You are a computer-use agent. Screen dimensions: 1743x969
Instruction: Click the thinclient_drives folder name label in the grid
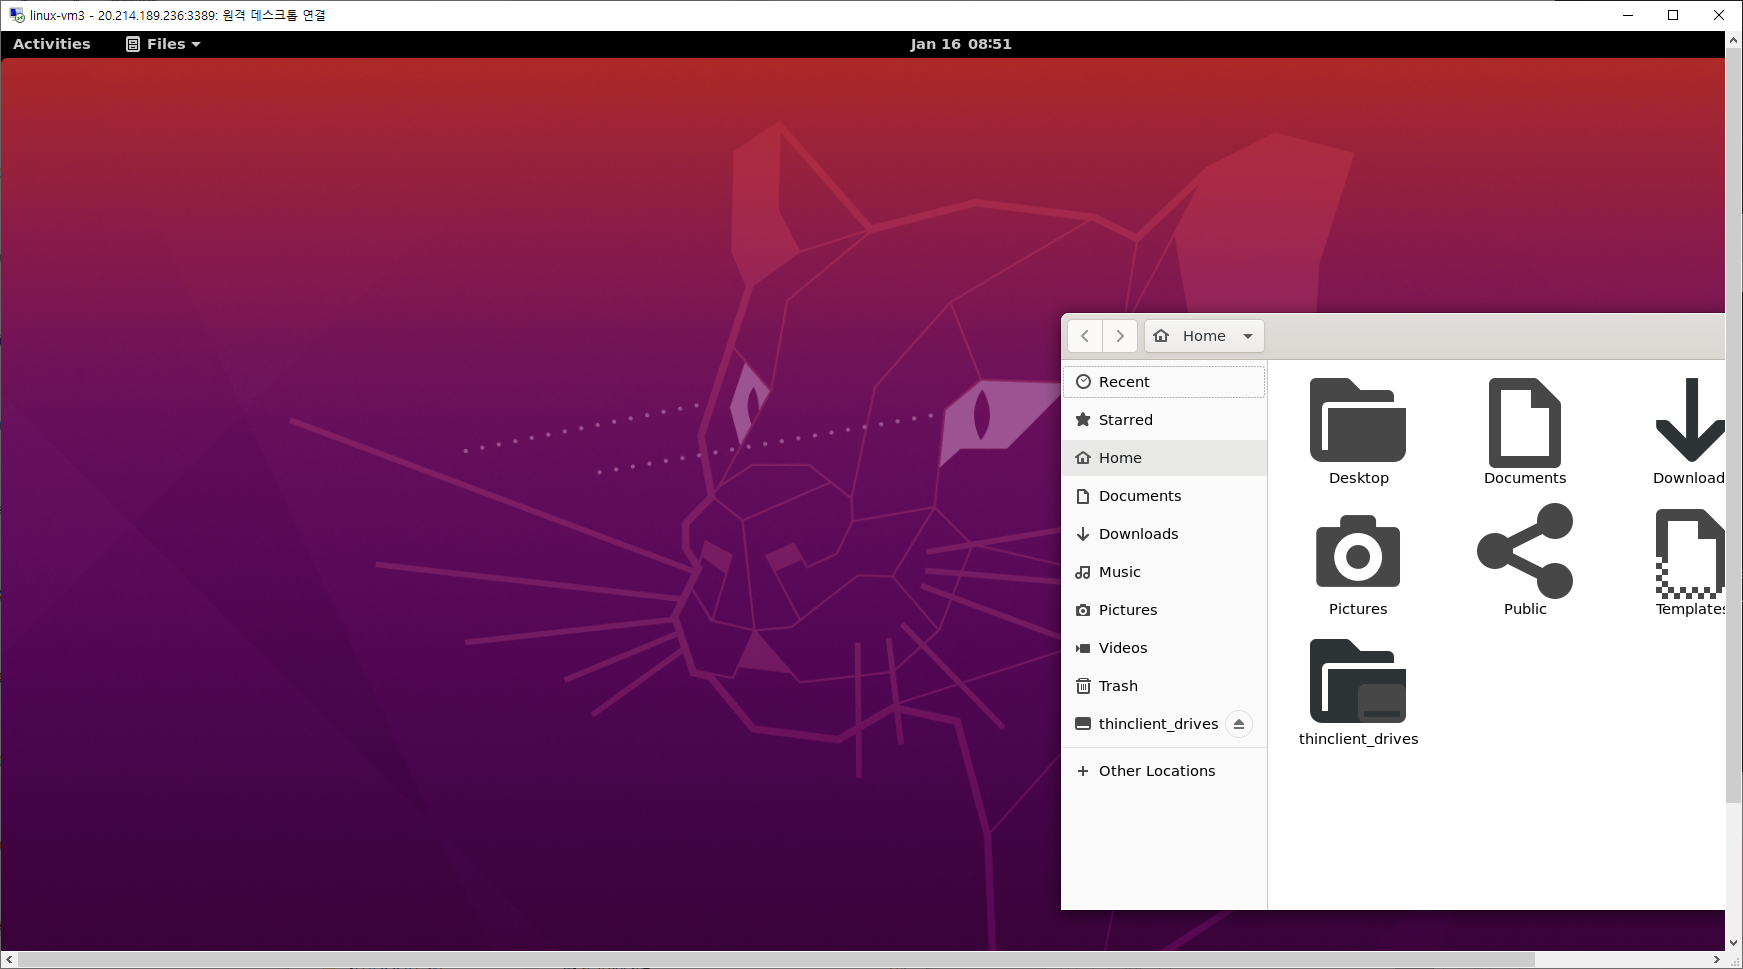[1358, 739]
